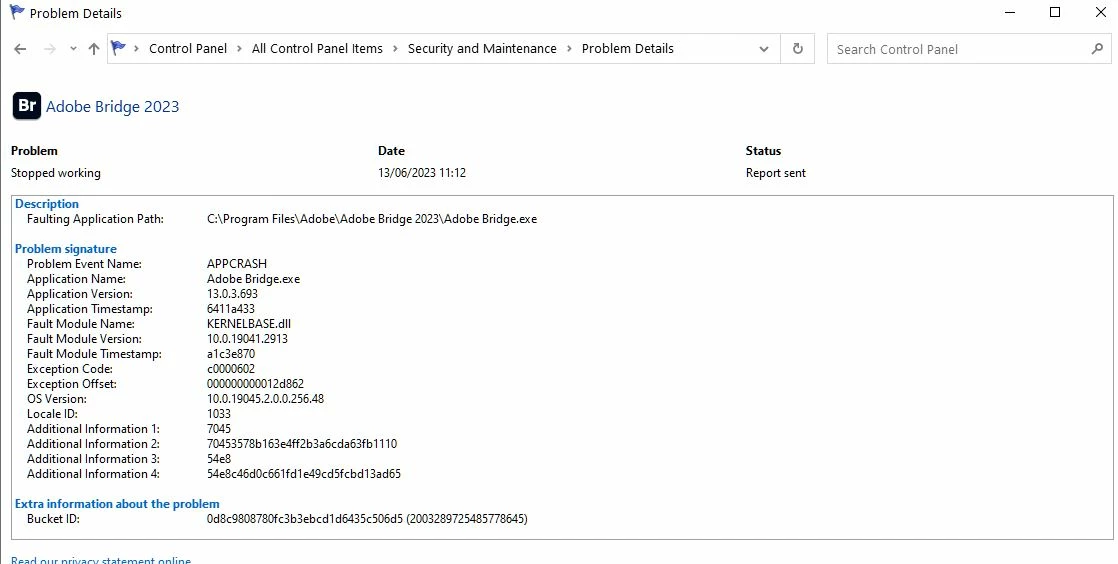Click the Adobe Bridge 2023 heading
Image resolution: width=1118 pixels, height=564 pixels.
click(x=113, y=106)
